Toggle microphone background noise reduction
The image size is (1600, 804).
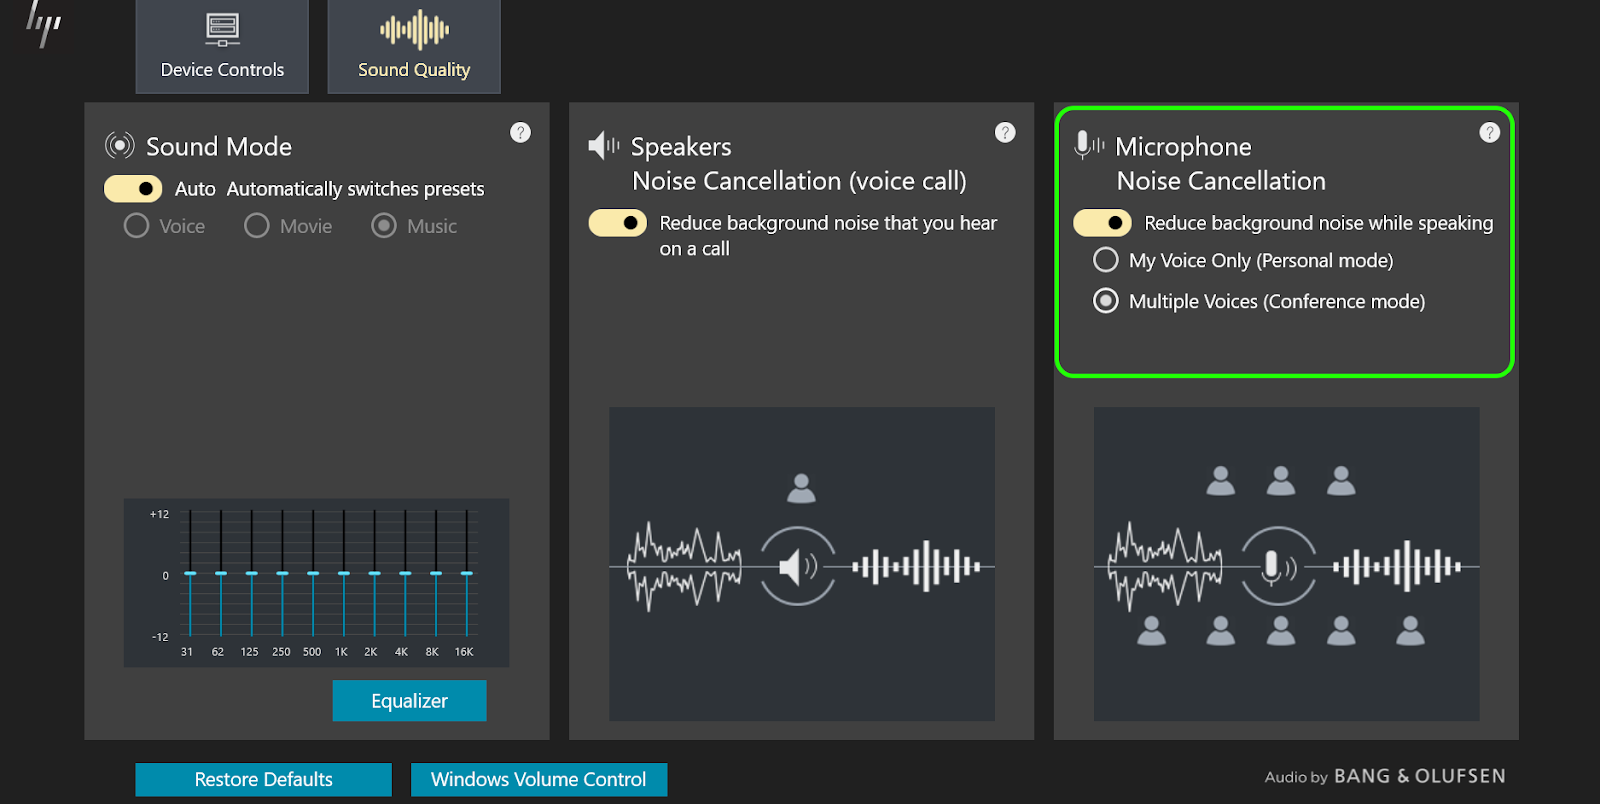pyautogui.click(x=1102, y=223)
